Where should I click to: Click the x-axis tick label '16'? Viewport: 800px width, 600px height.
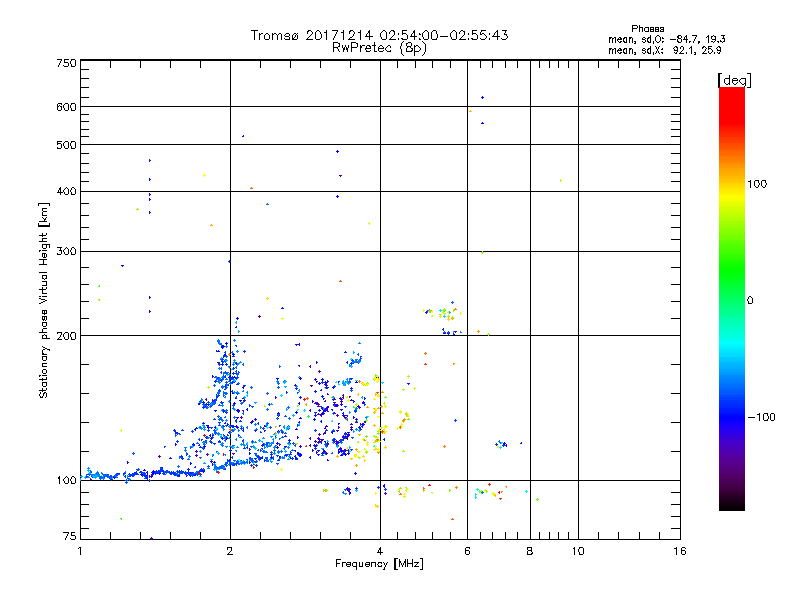pyautogui.click(x=680, y=551)
